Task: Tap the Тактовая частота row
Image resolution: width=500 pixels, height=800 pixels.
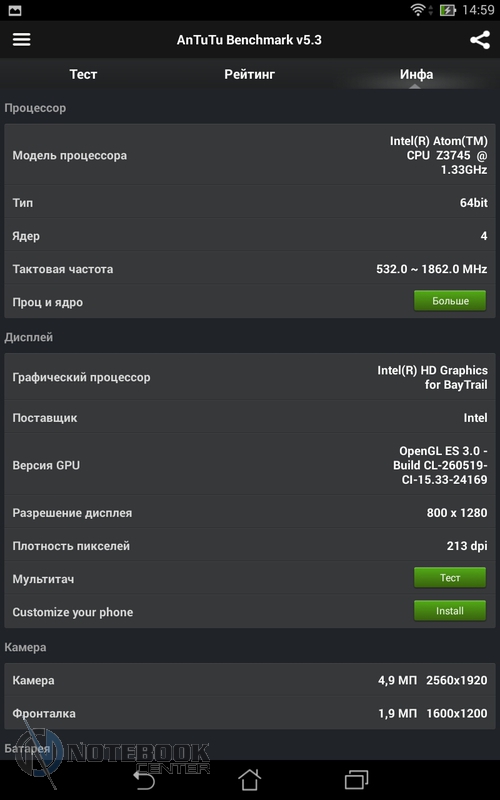Action: tap(249, 269)
